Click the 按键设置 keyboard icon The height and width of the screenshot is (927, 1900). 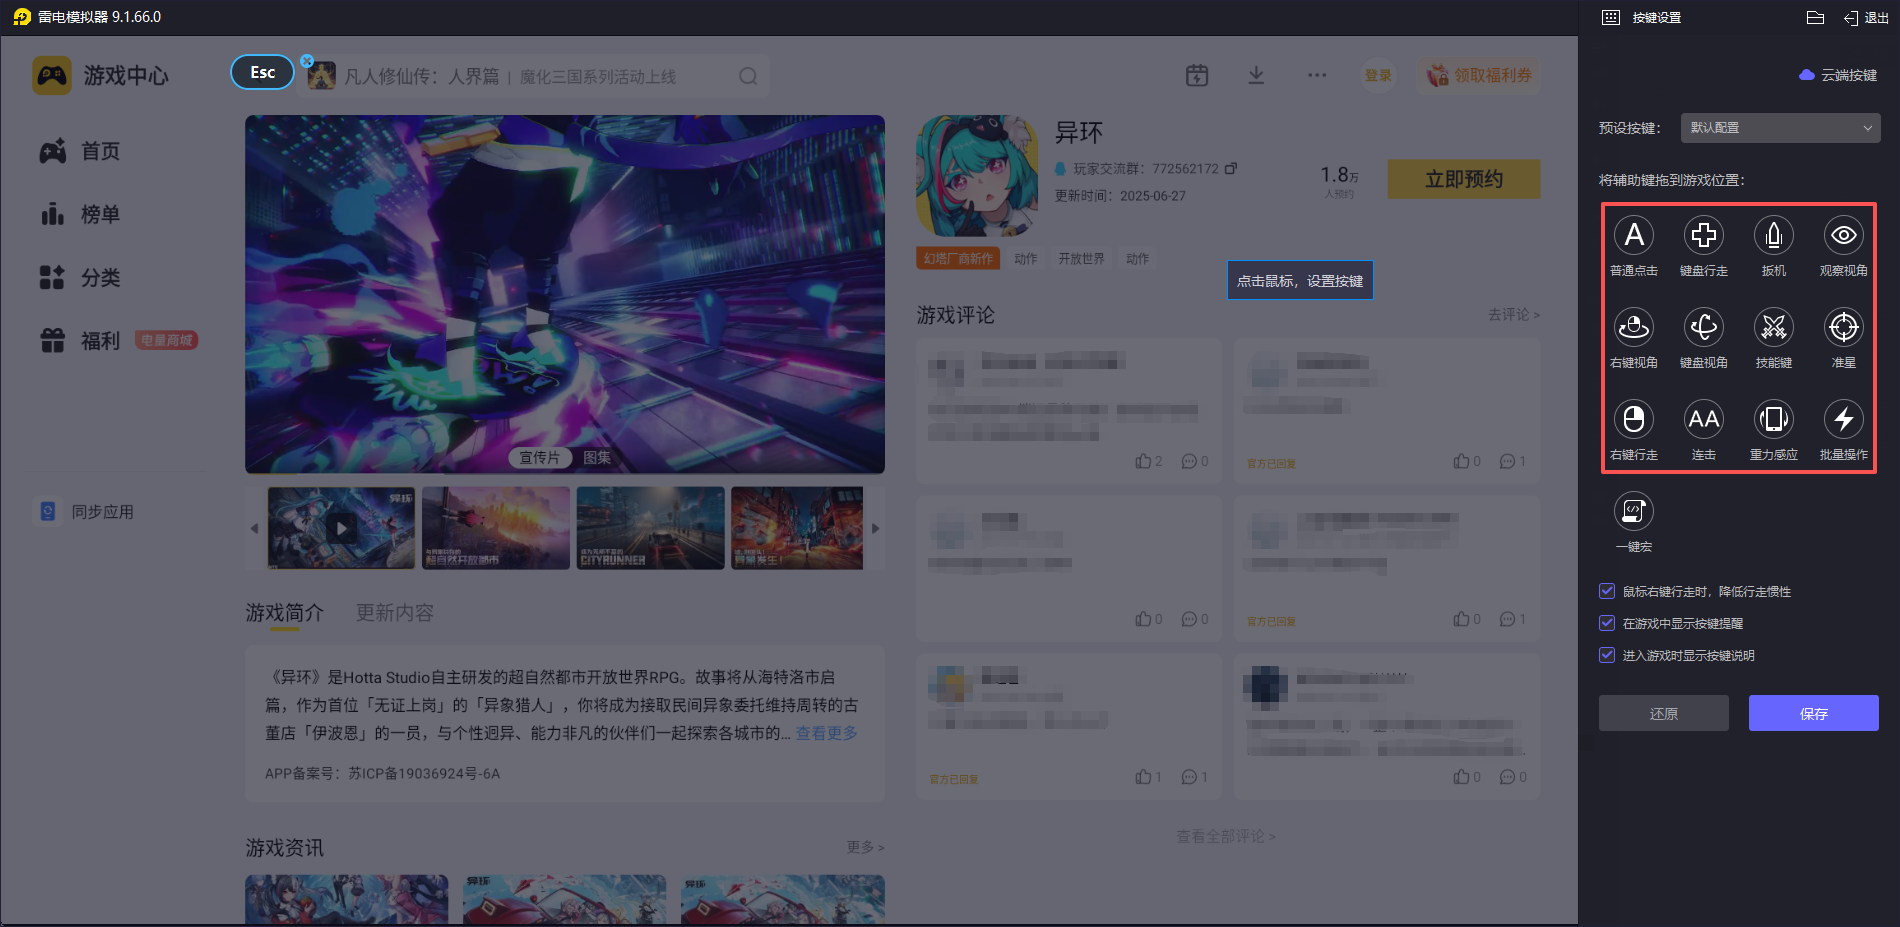(x=1610, y=18)
